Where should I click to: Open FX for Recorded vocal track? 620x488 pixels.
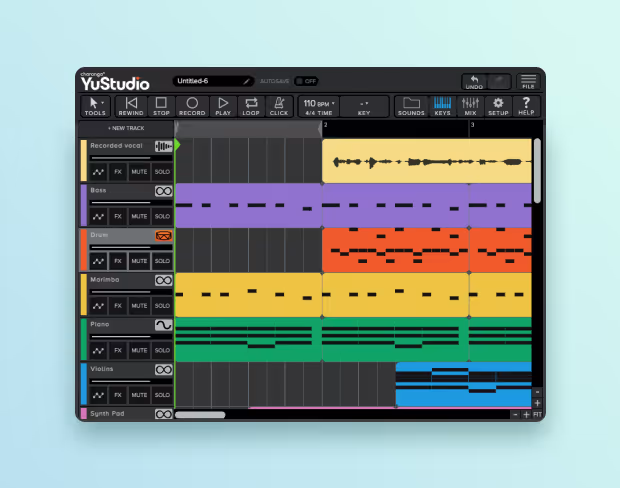118,172
